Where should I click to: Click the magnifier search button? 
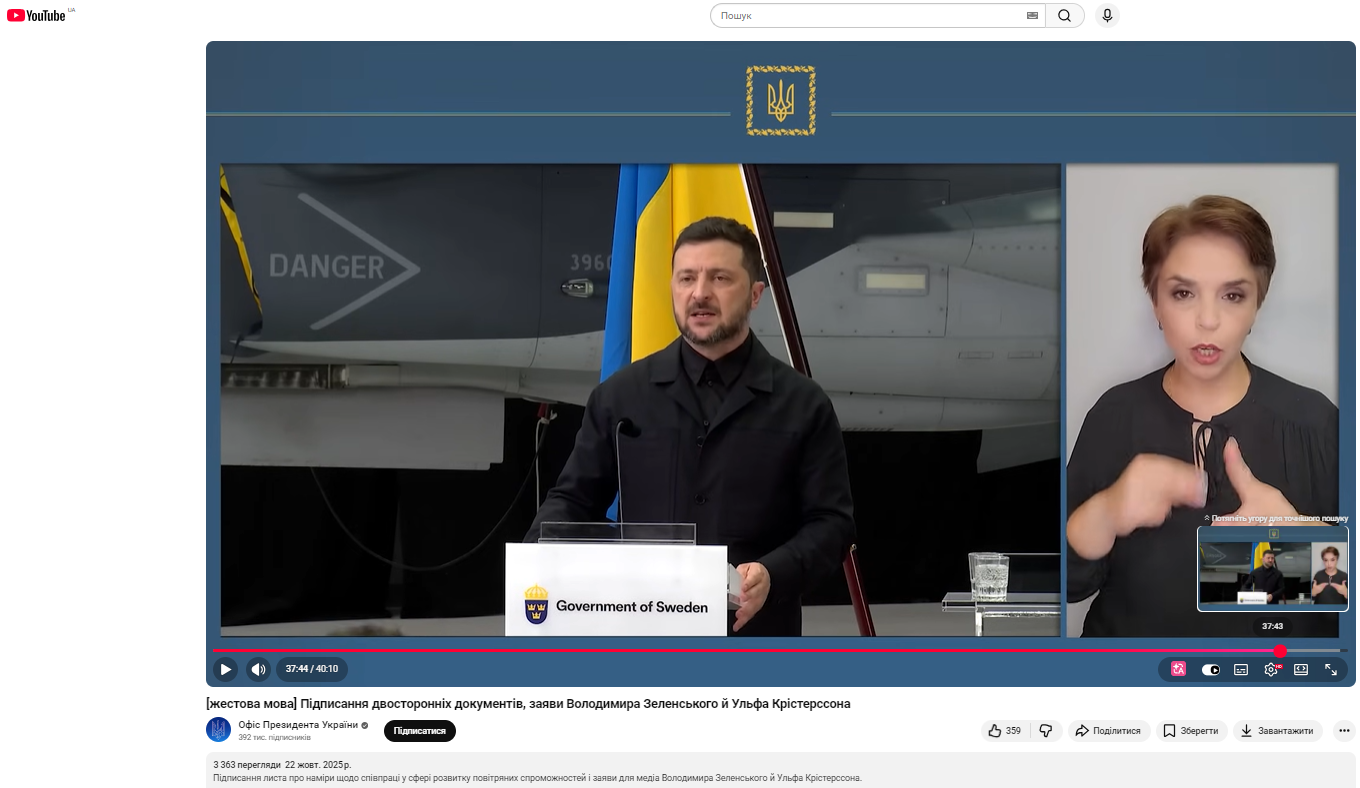pos(1065,16)
